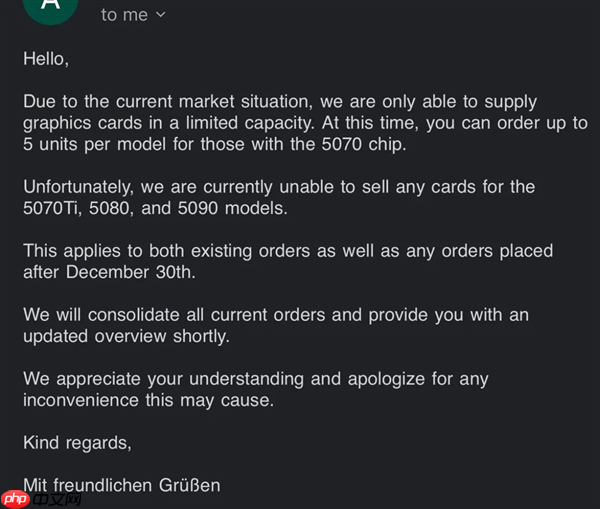
Task: Click the "Mit freundlichen Grüßen" closing line
Action: click(x=121, y=486)
